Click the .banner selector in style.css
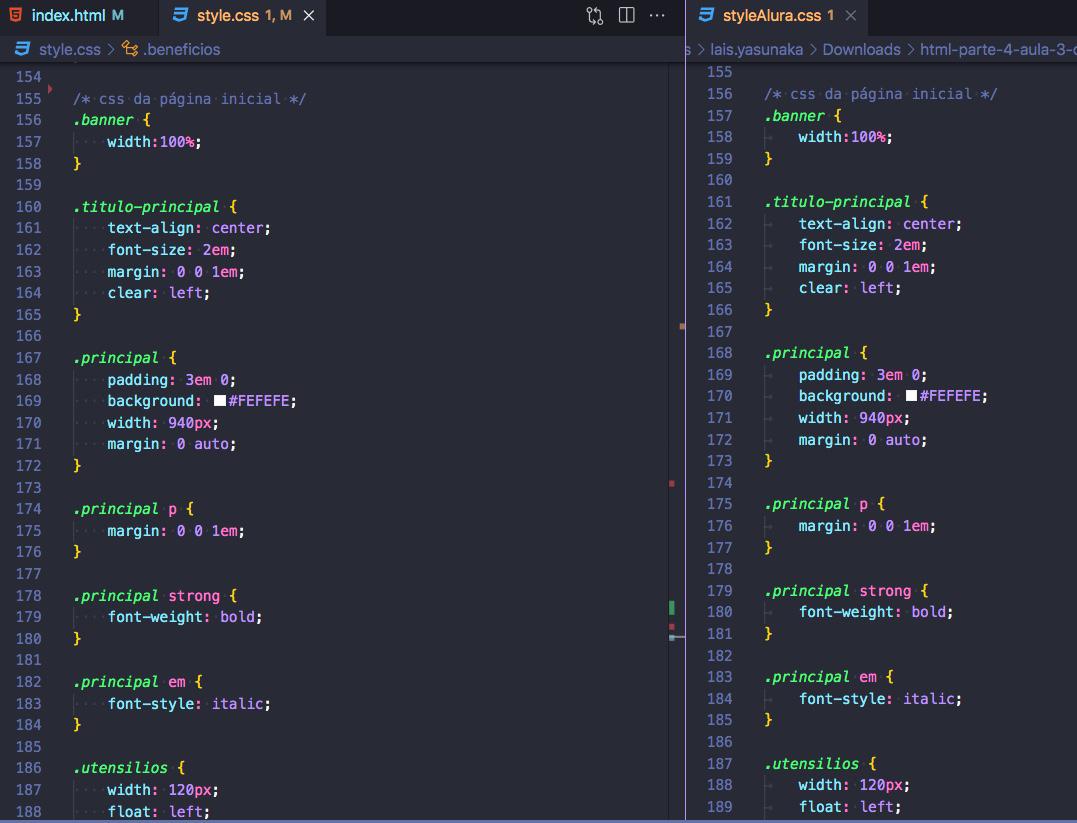 (103, 120)
